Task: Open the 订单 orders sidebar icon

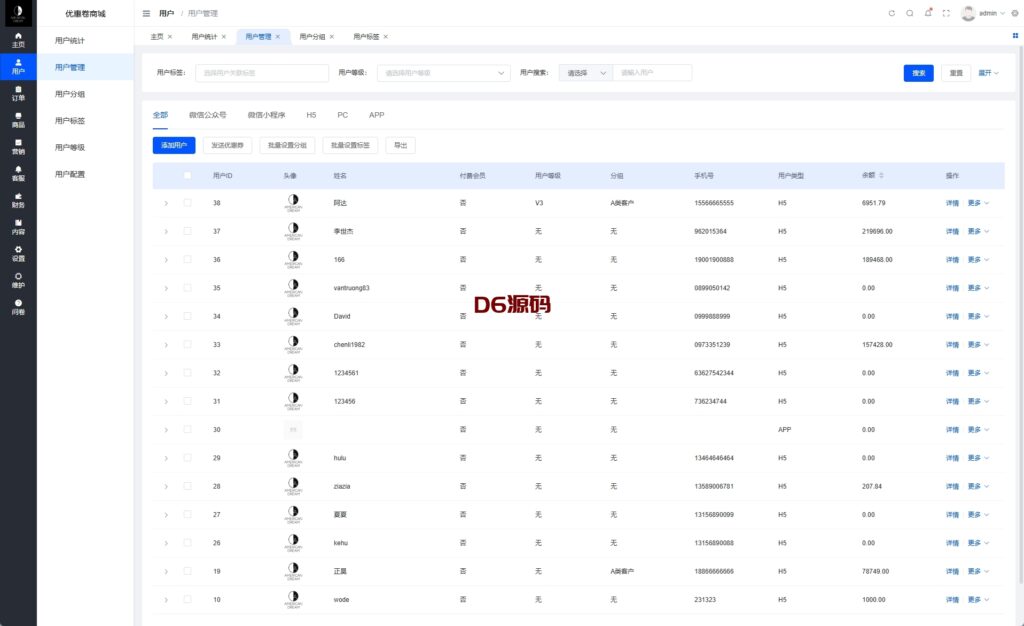Action: [x=18, y=93]
